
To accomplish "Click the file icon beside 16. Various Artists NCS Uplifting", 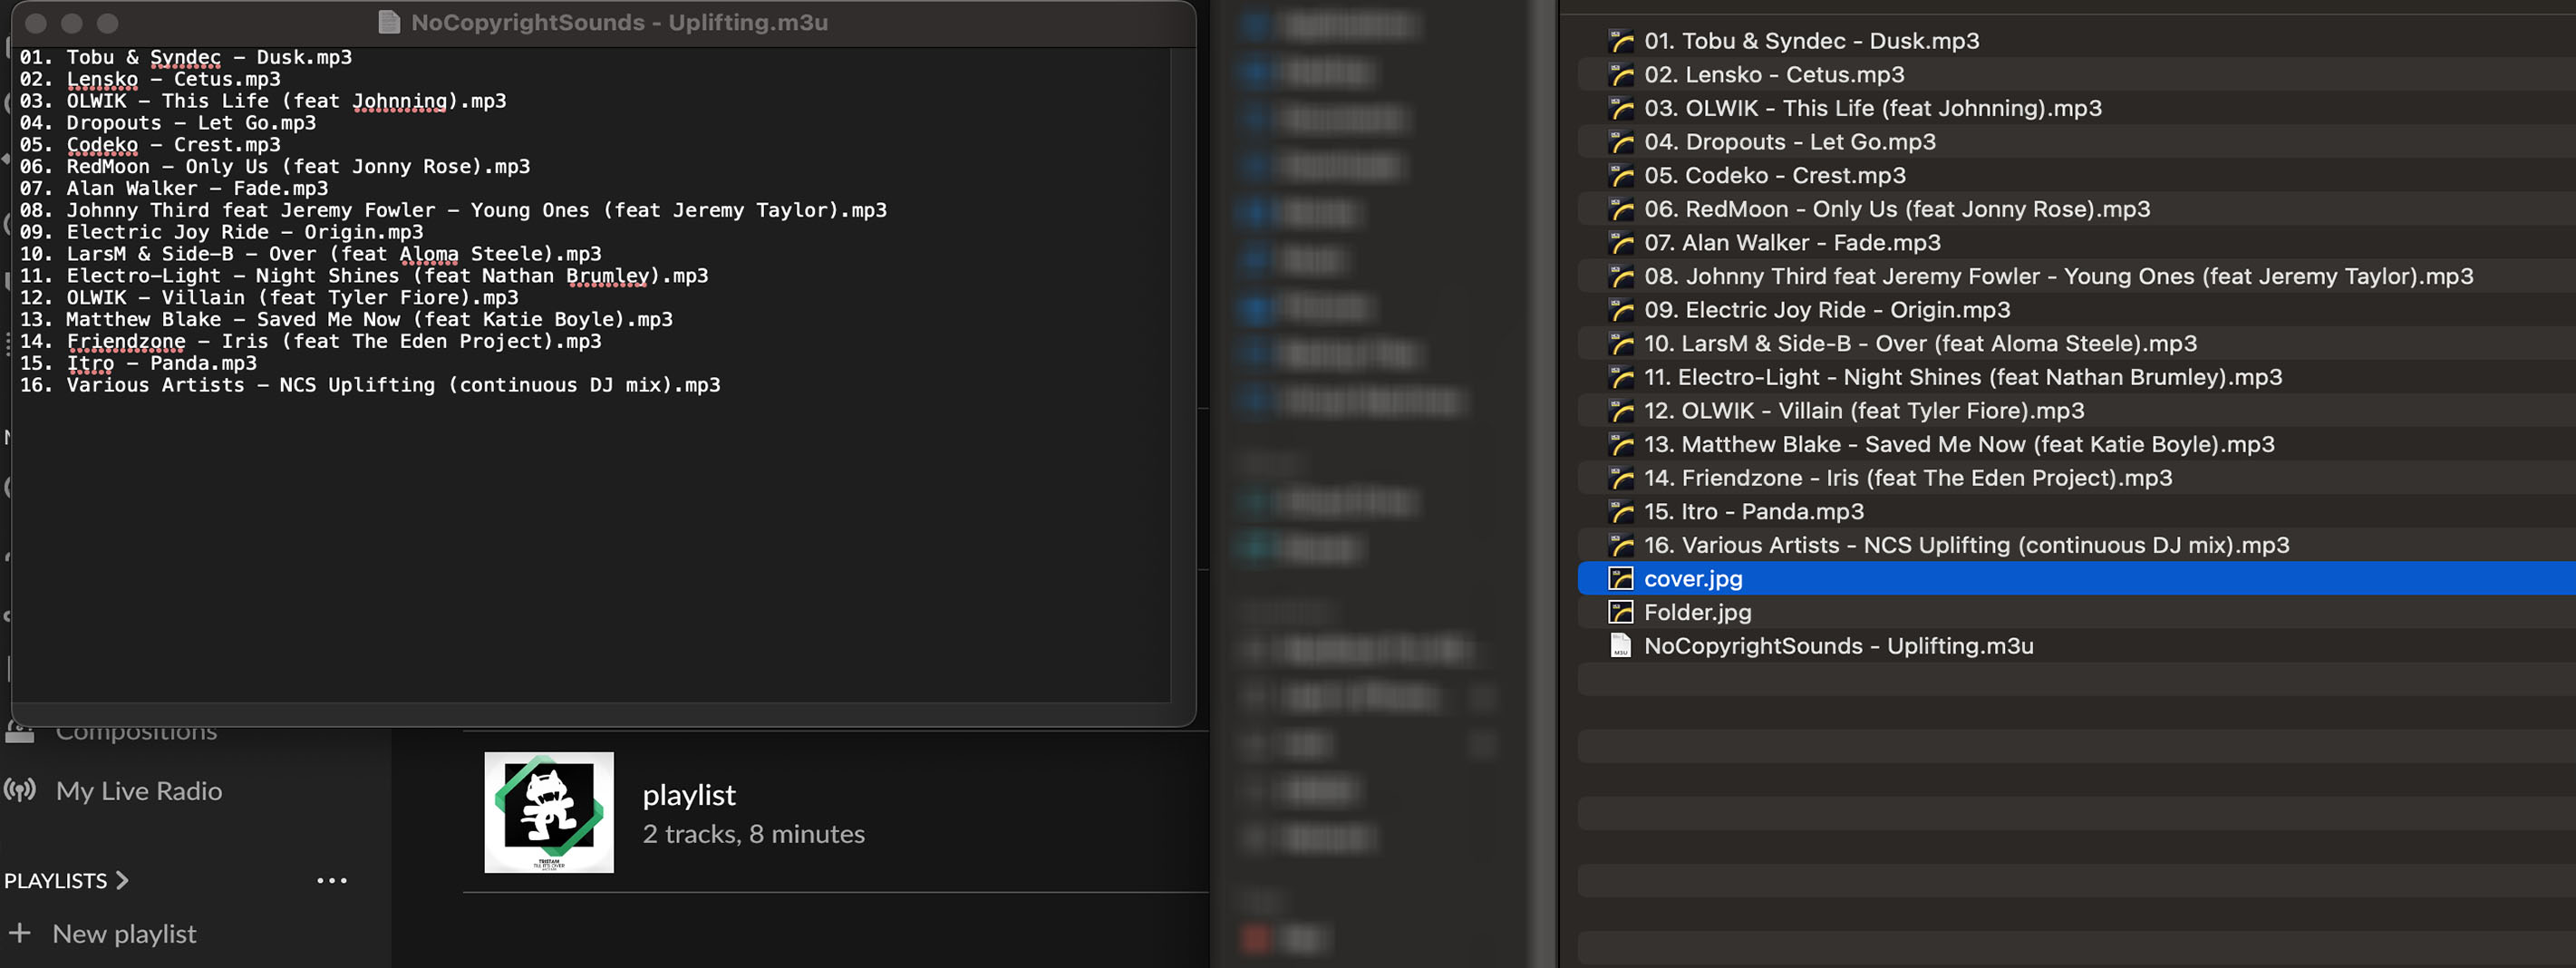I will (1620, 545).
